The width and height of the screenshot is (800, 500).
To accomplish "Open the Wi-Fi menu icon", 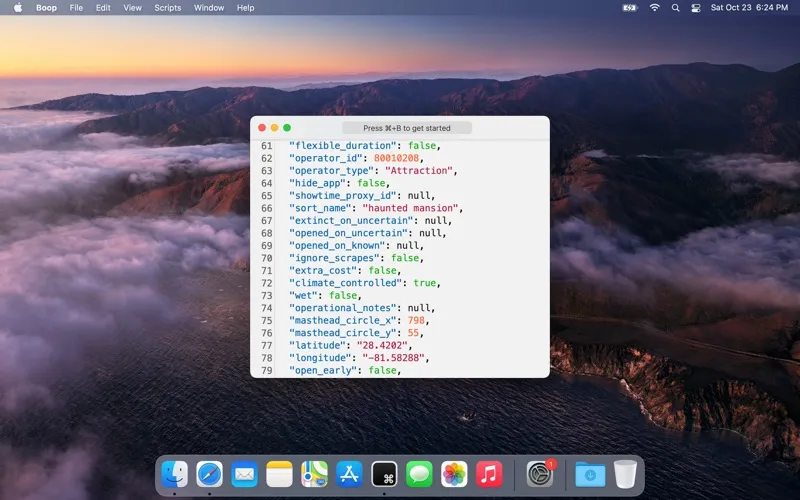I will tap(655, 8).
